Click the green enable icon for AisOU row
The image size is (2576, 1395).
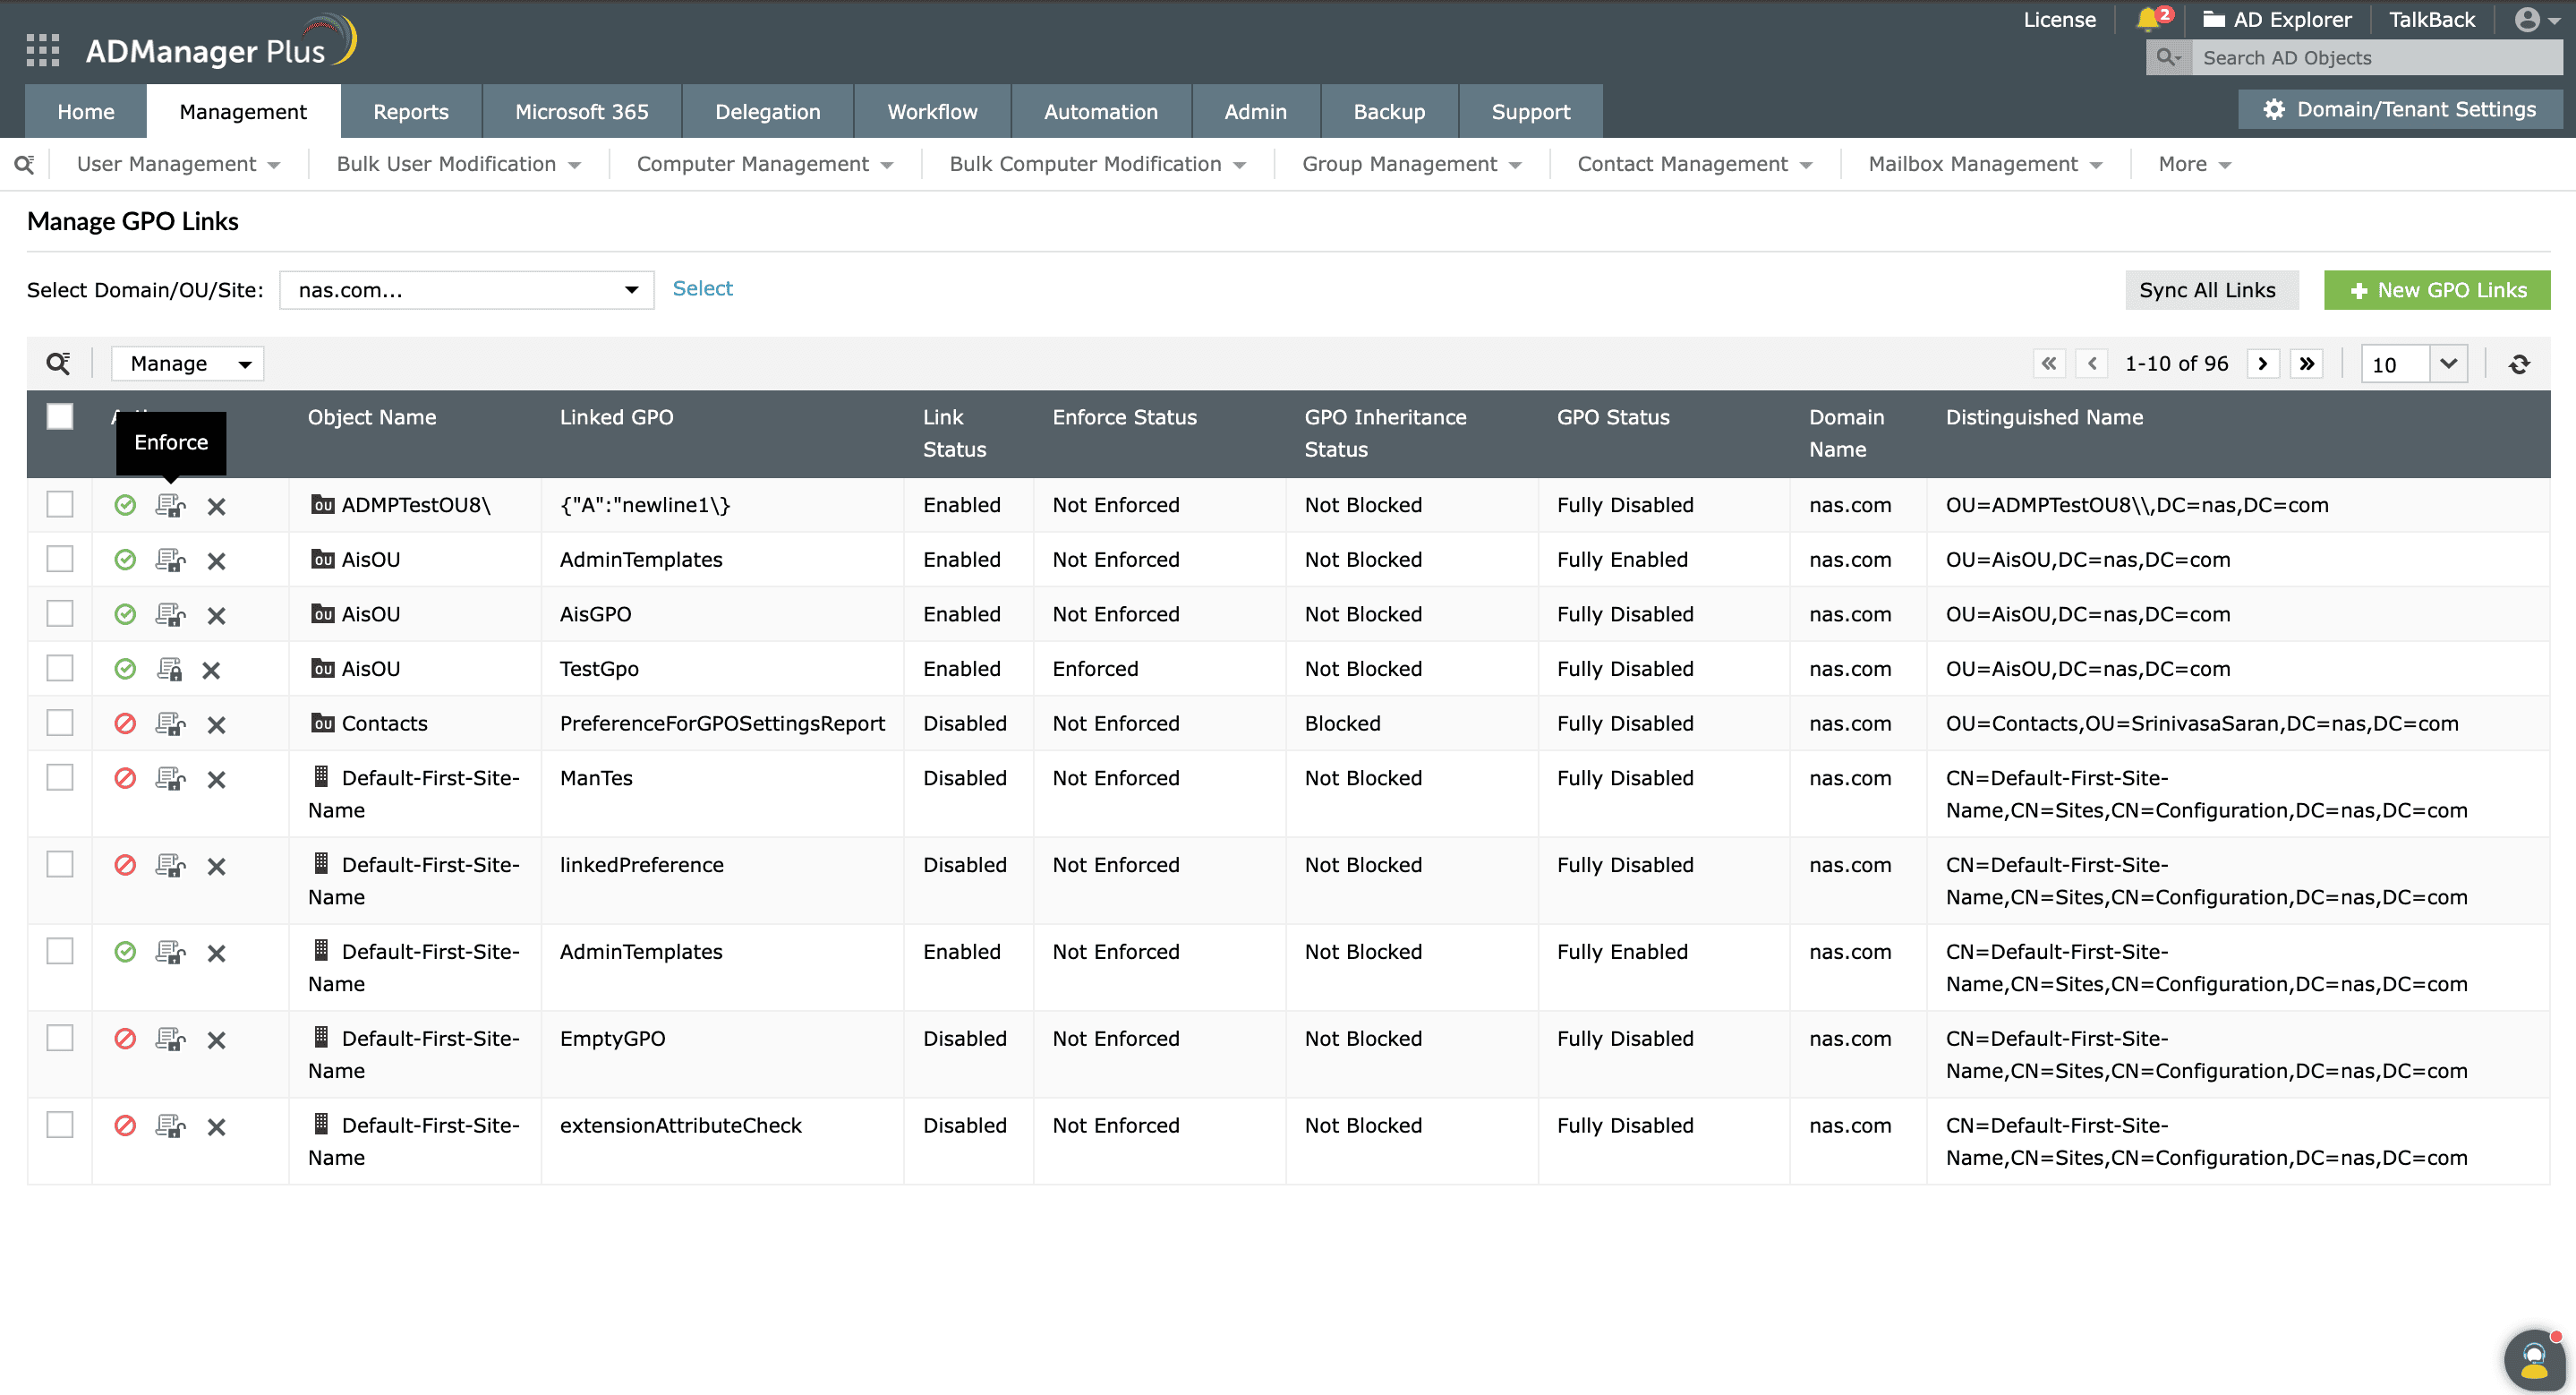tap(125, 559)
